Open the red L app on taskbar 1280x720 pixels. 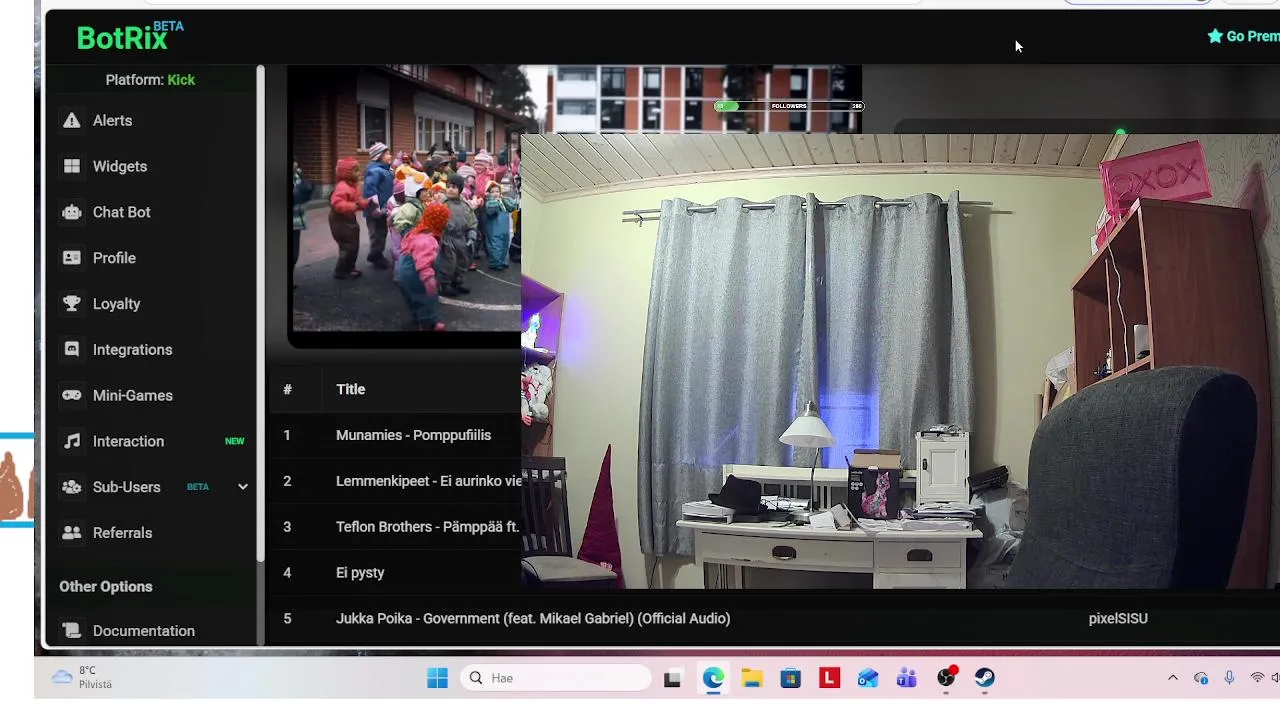(829, 678)
